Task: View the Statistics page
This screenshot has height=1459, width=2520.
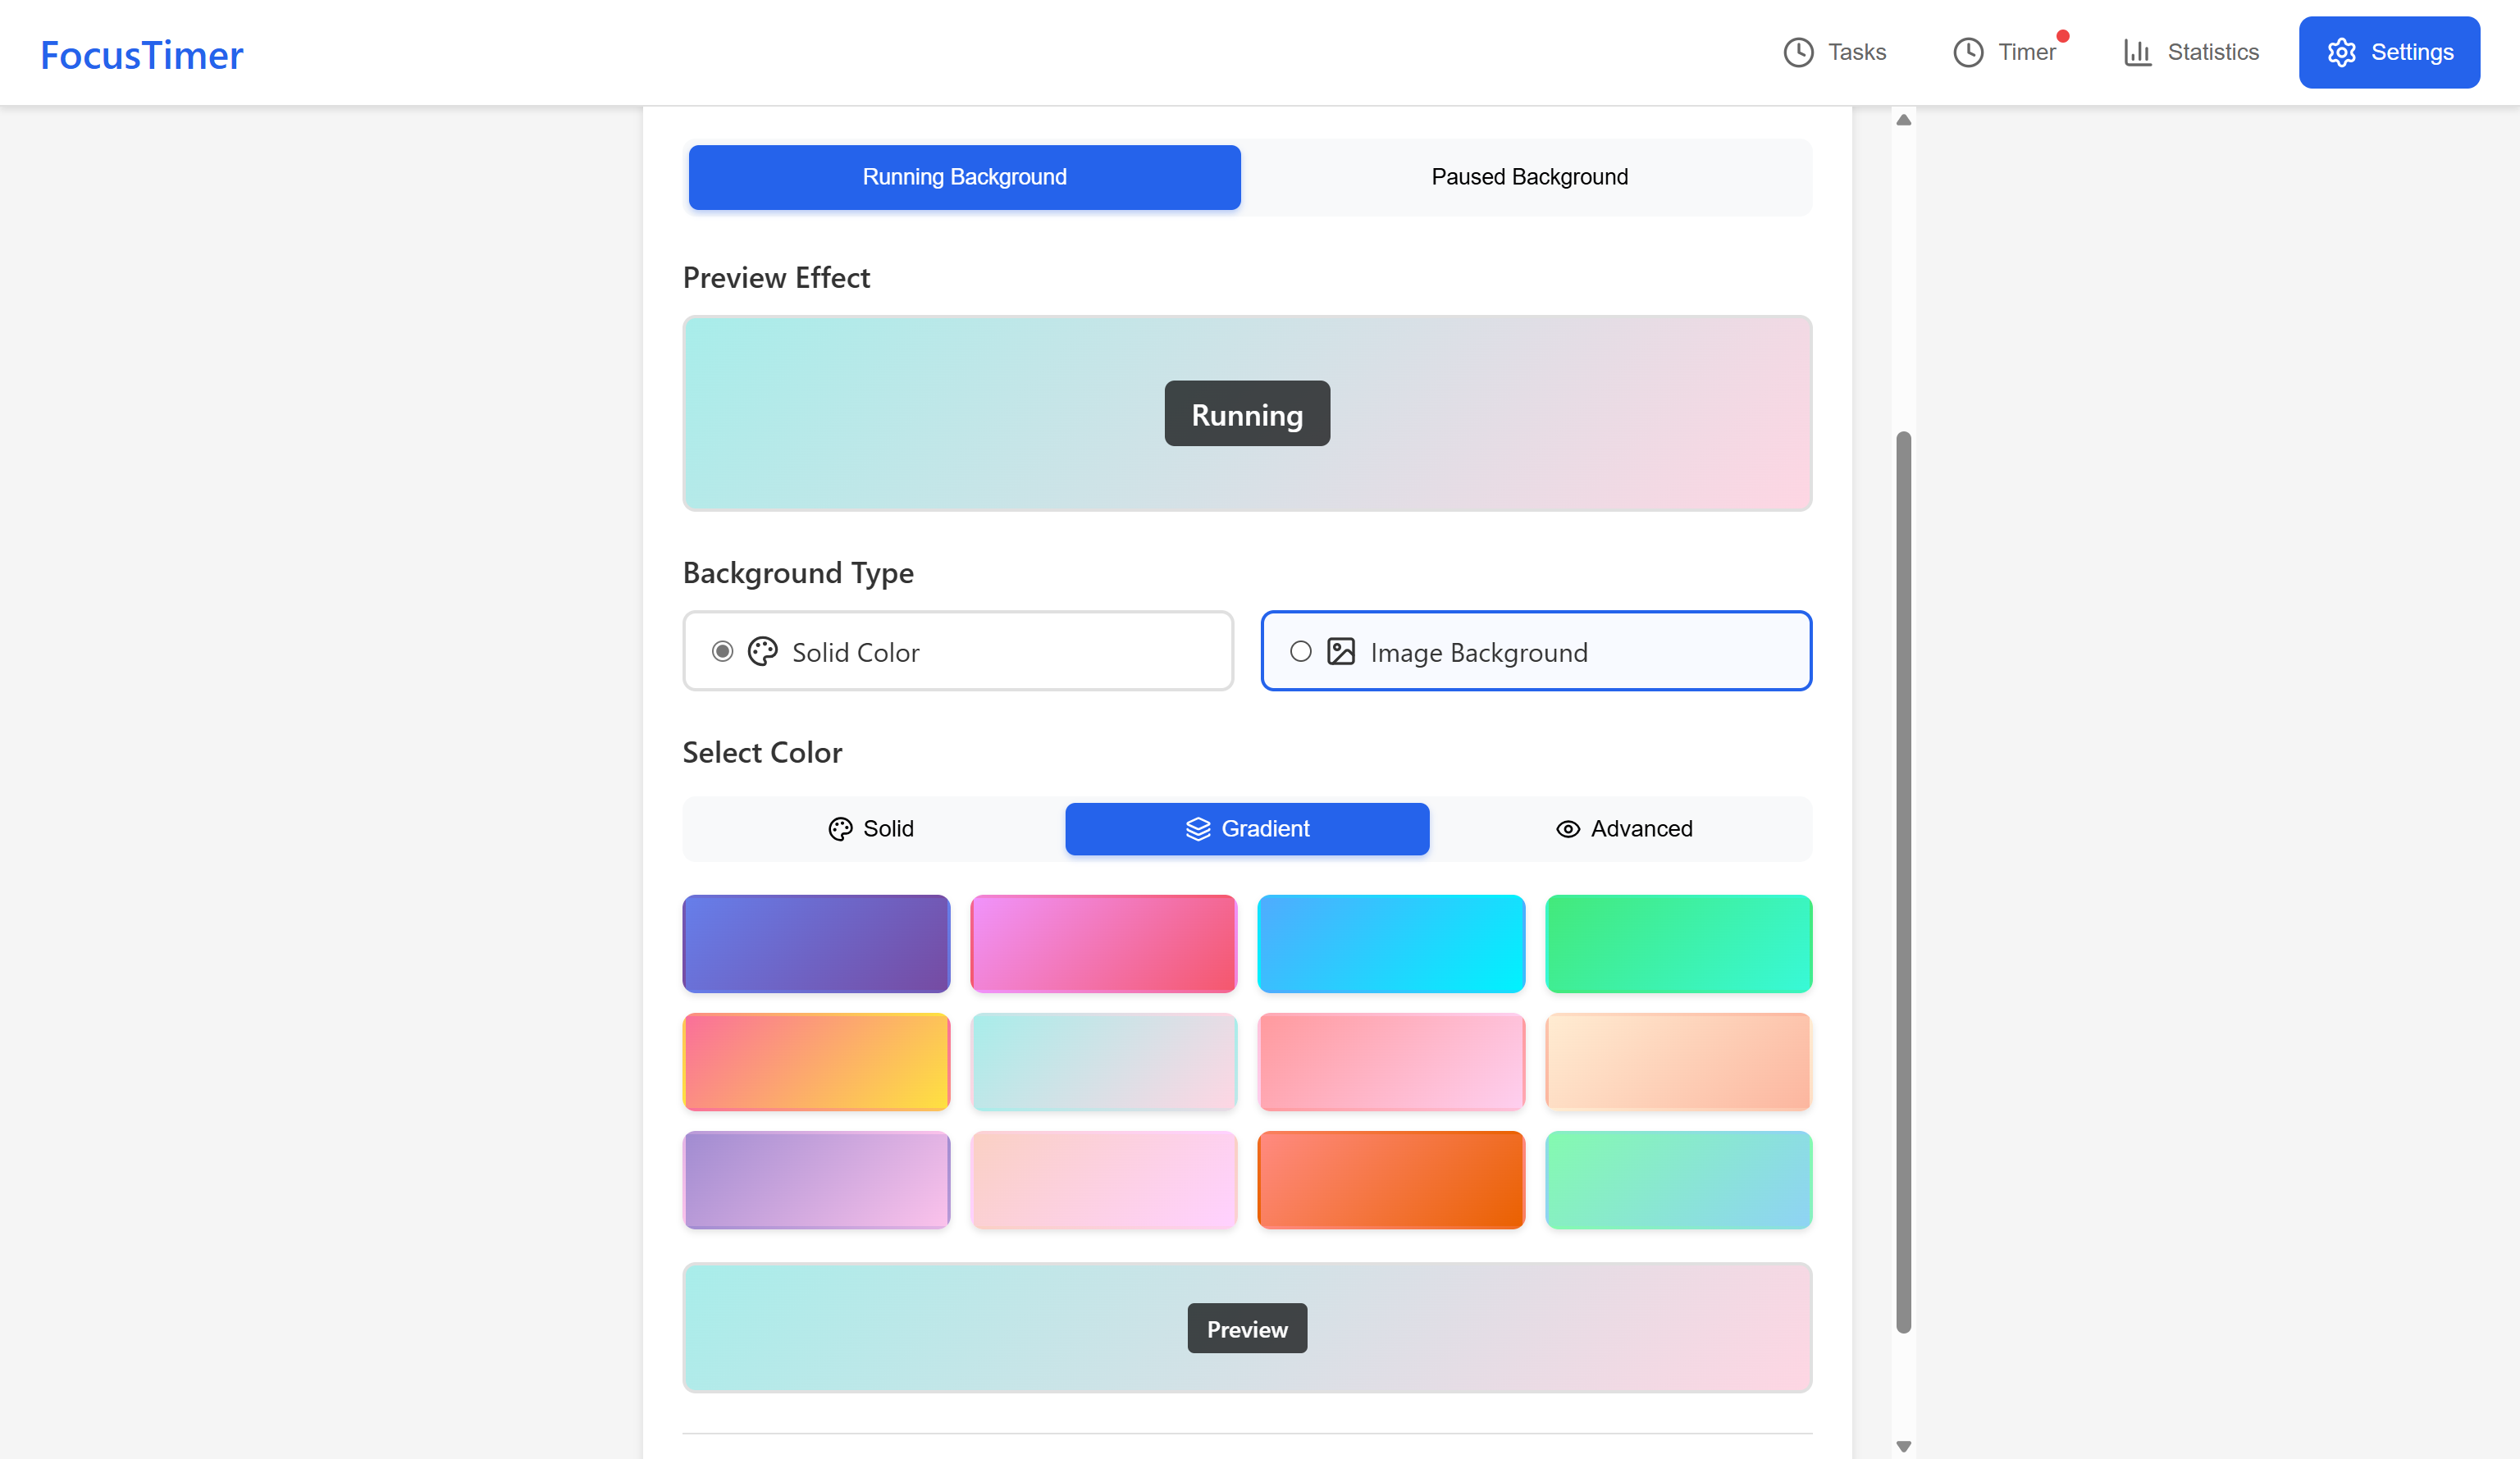Action: [2191, 52]
